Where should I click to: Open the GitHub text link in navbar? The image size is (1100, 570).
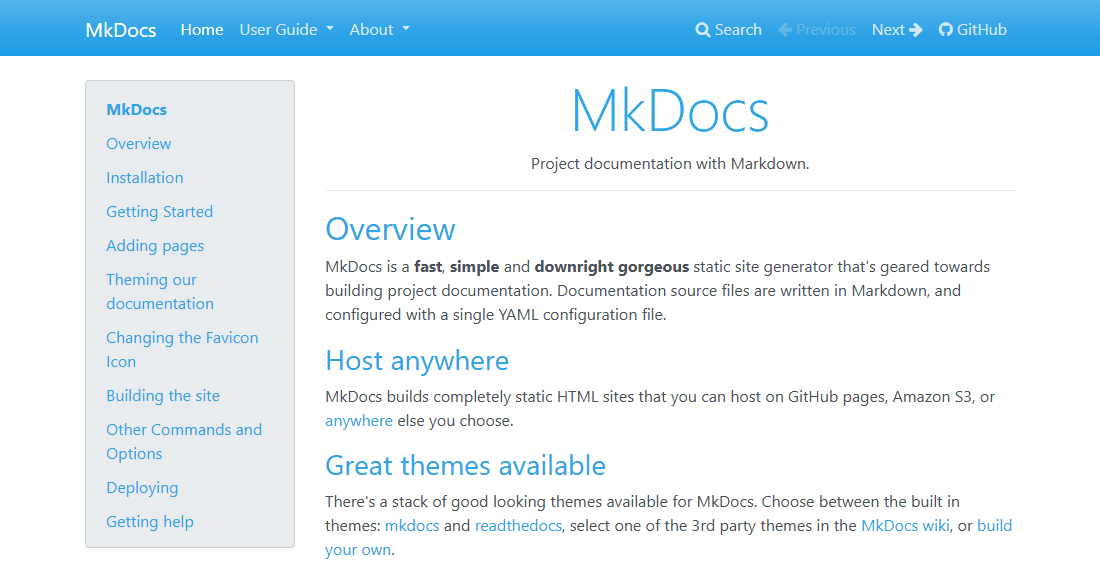[981, 29]
